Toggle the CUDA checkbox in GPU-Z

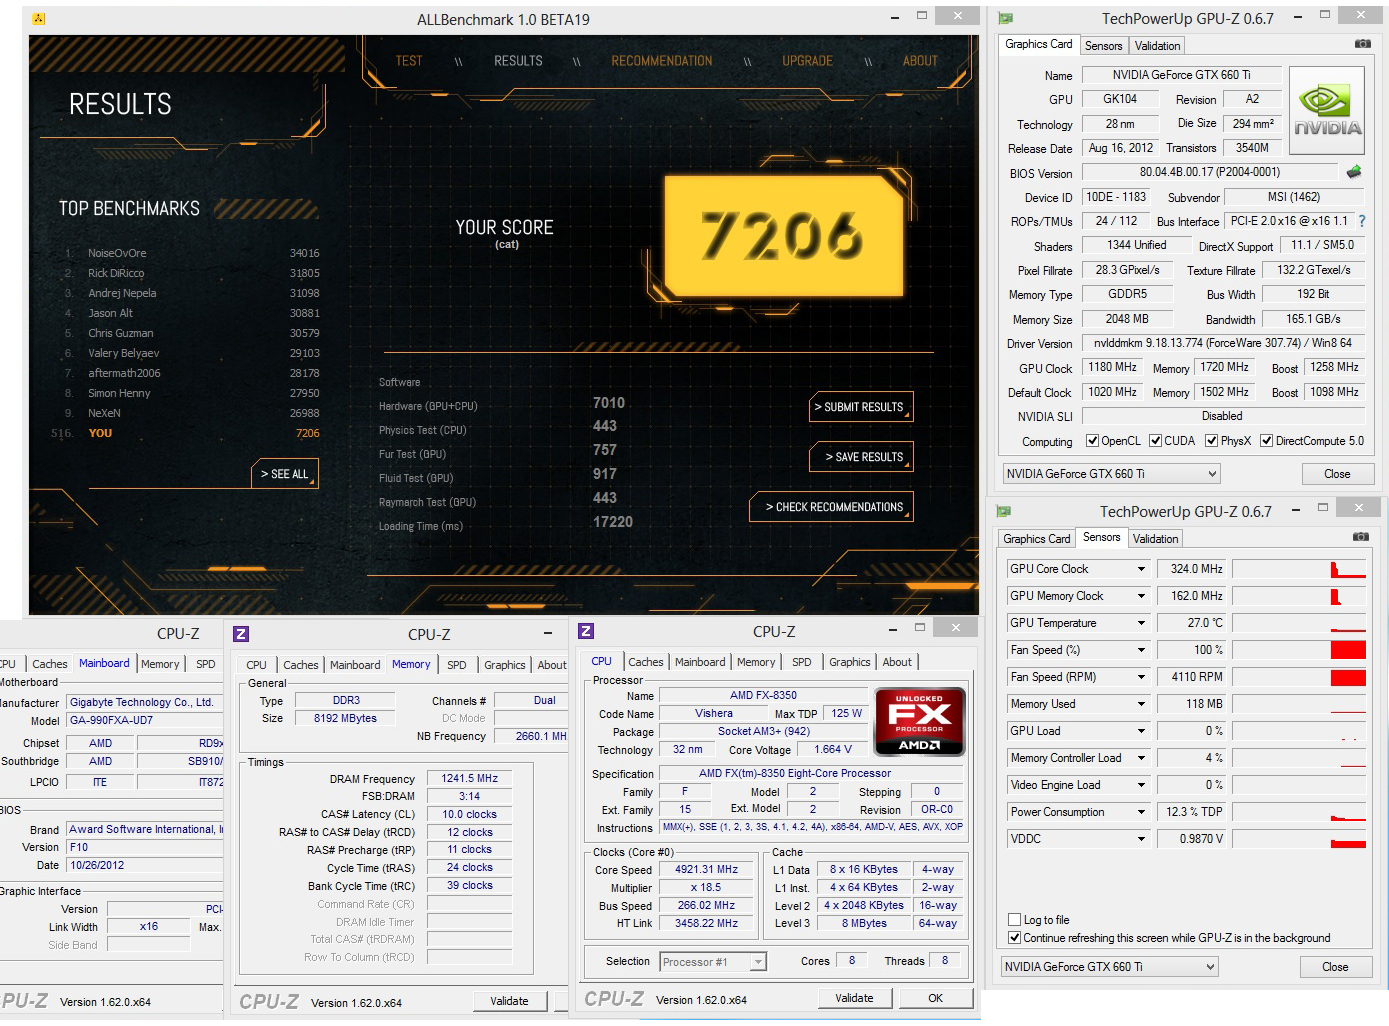(x=1156, y=441)
